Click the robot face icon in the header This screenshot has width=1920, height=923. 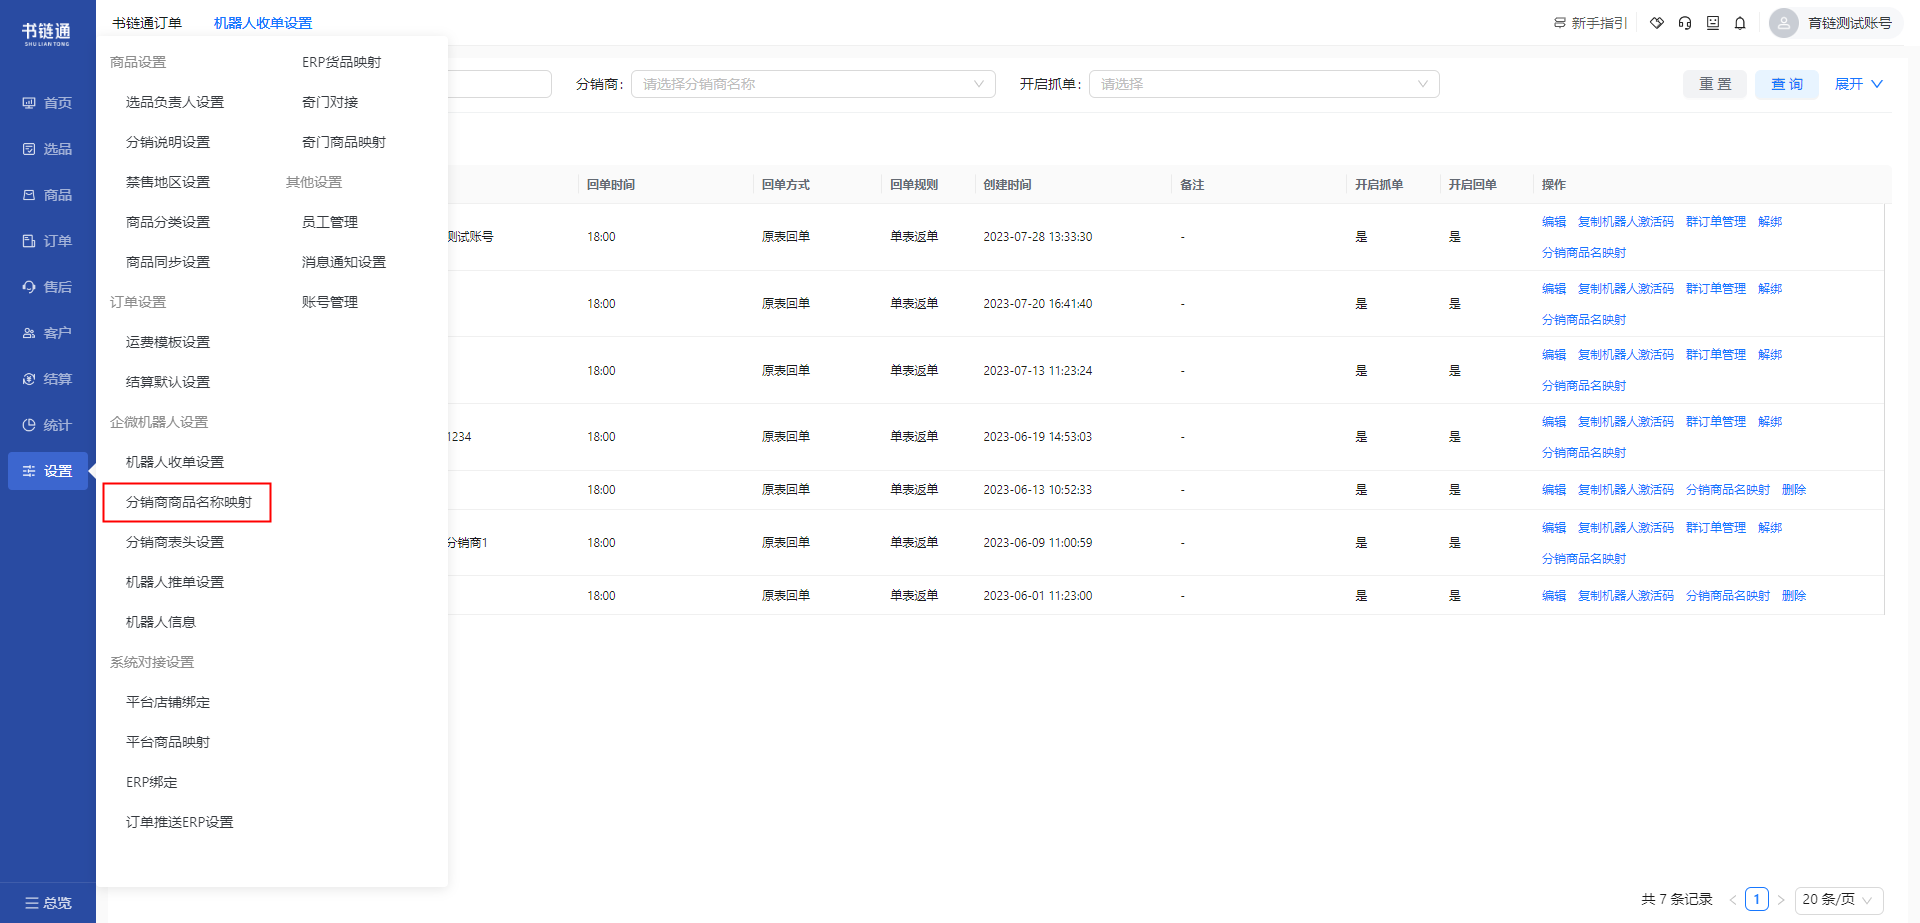(1713, 23)
